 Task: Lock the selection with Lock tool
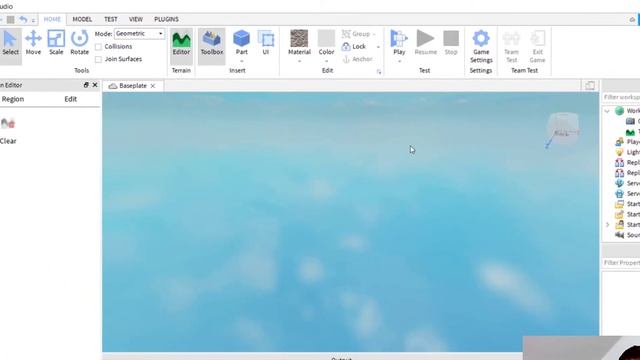coord(354,47)
